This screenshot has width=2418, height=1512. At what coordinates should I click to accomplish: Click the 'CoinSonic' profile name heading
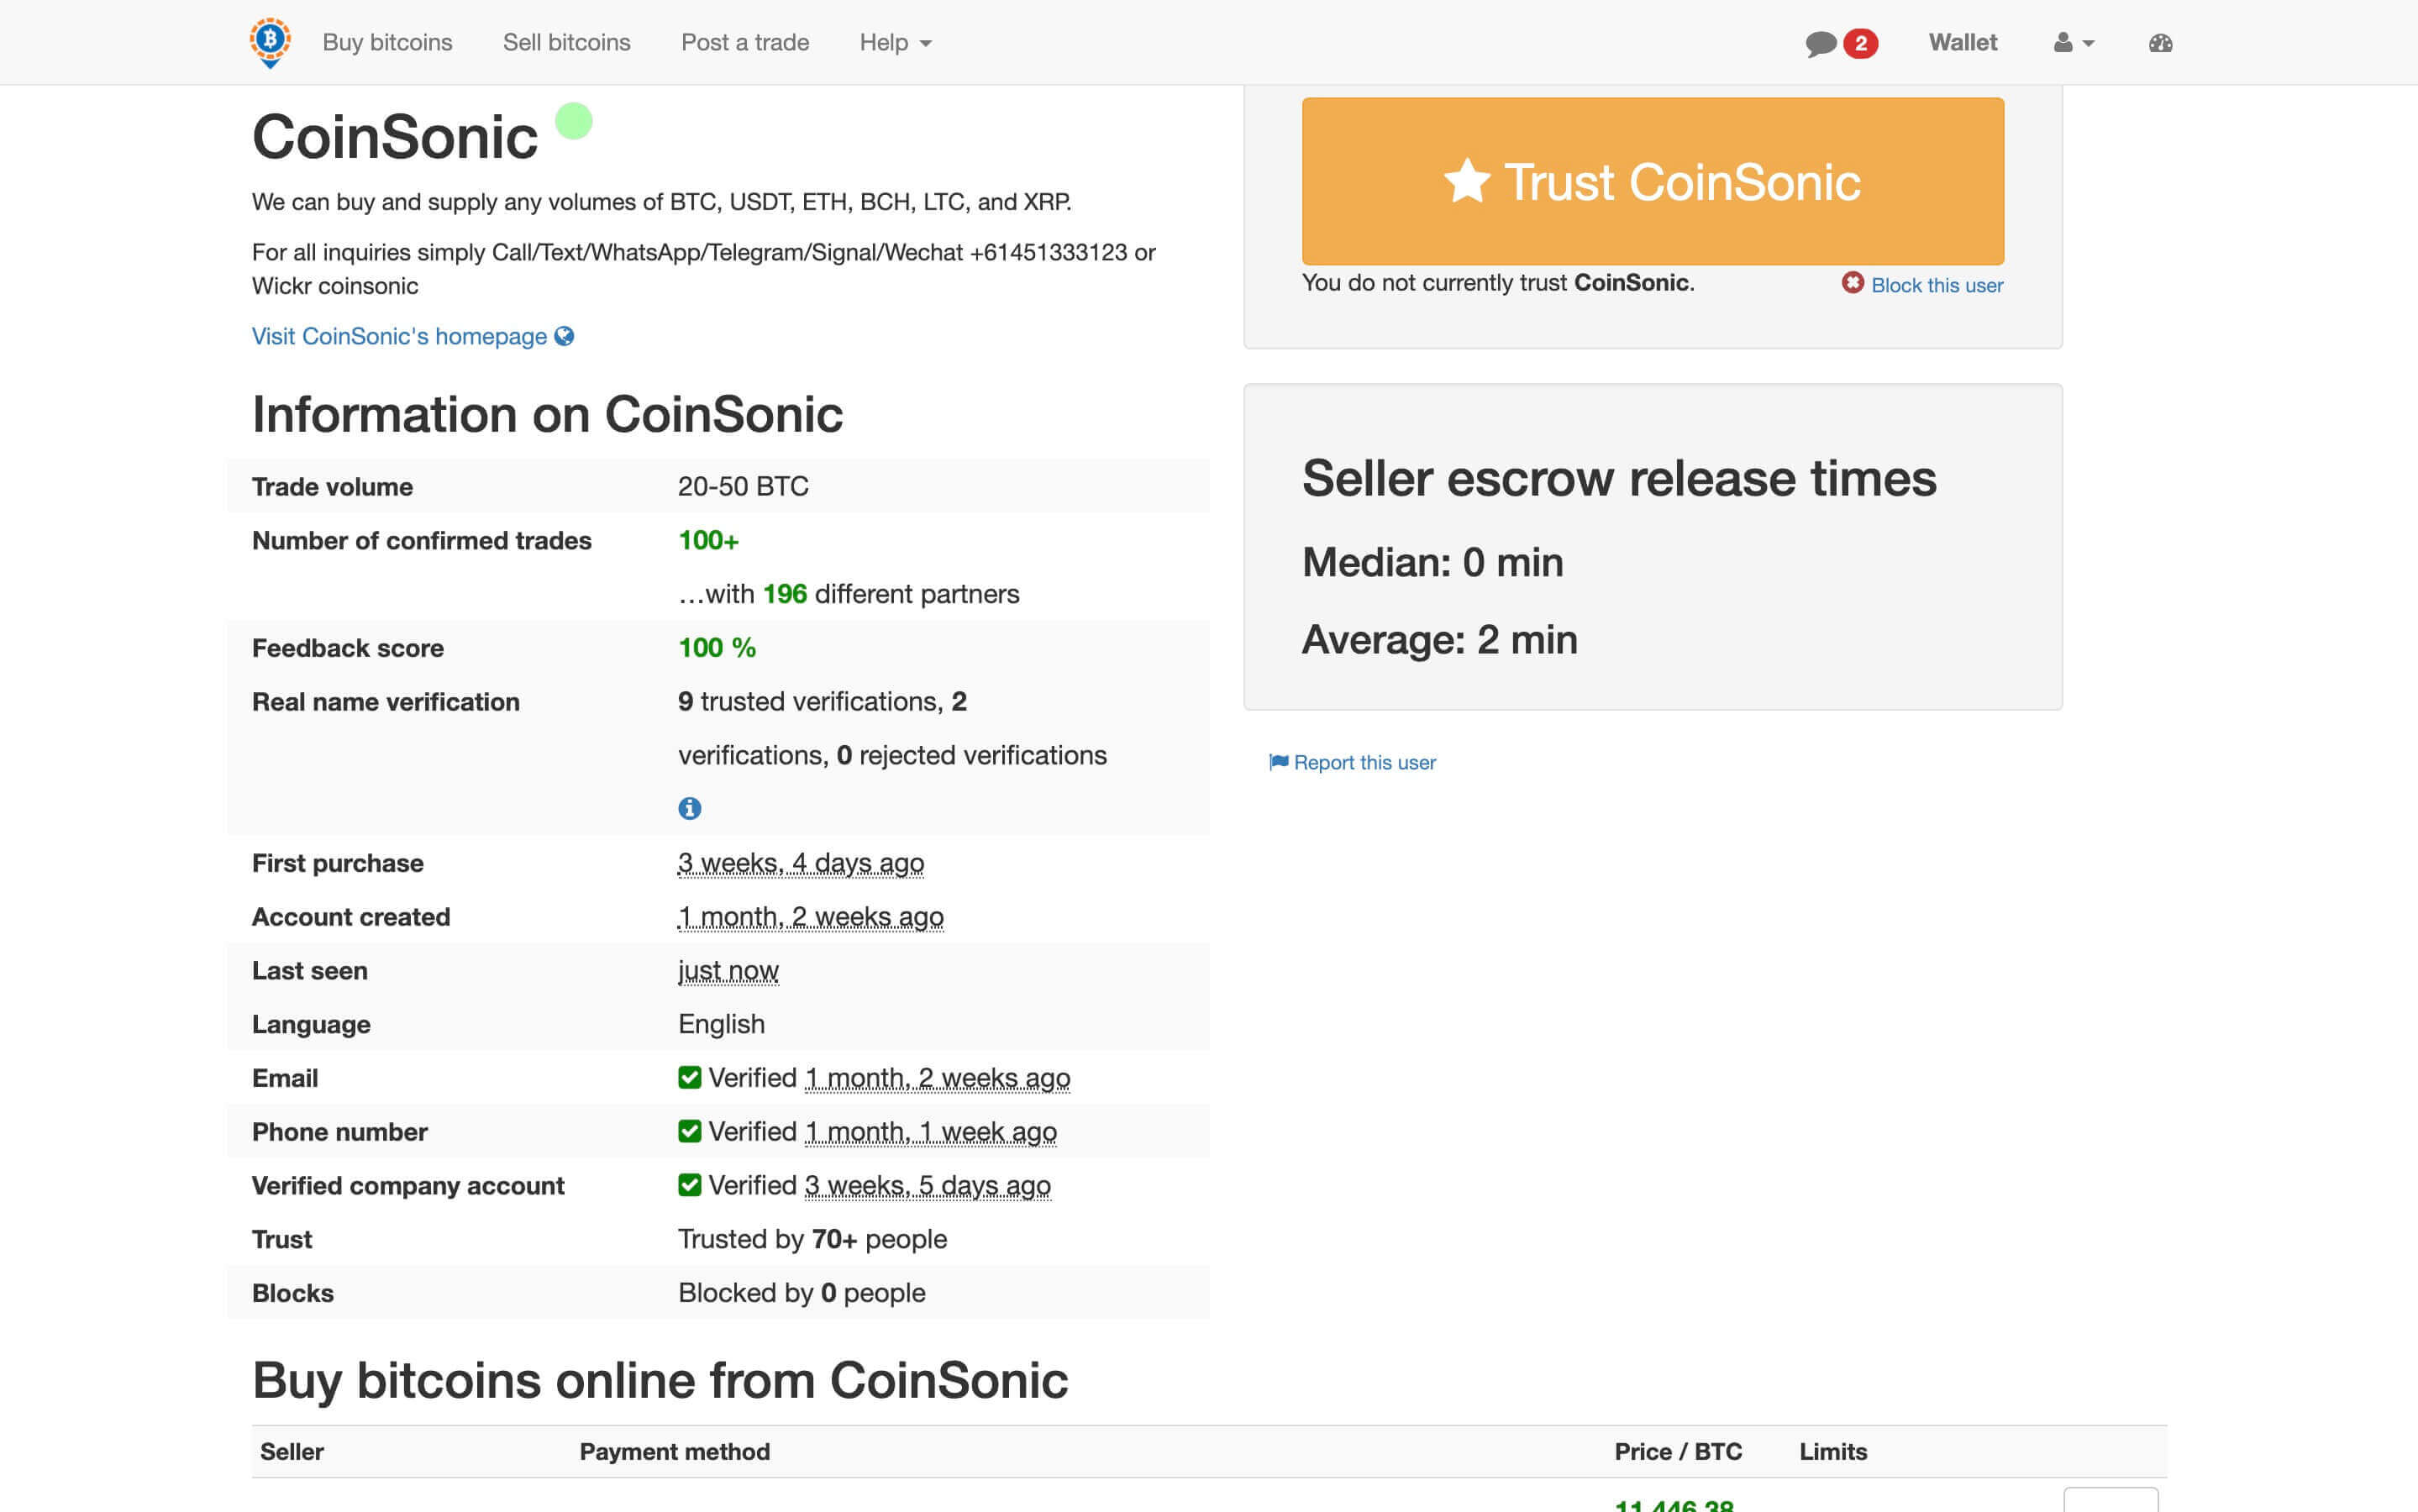(x=395, y=136)
